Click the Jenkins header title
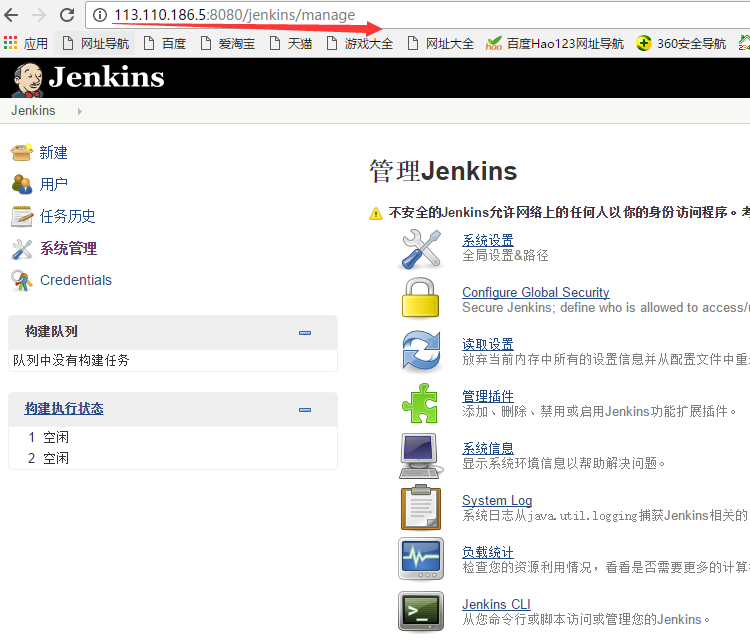Screen dimensions: 750x641 pos(106,77)
